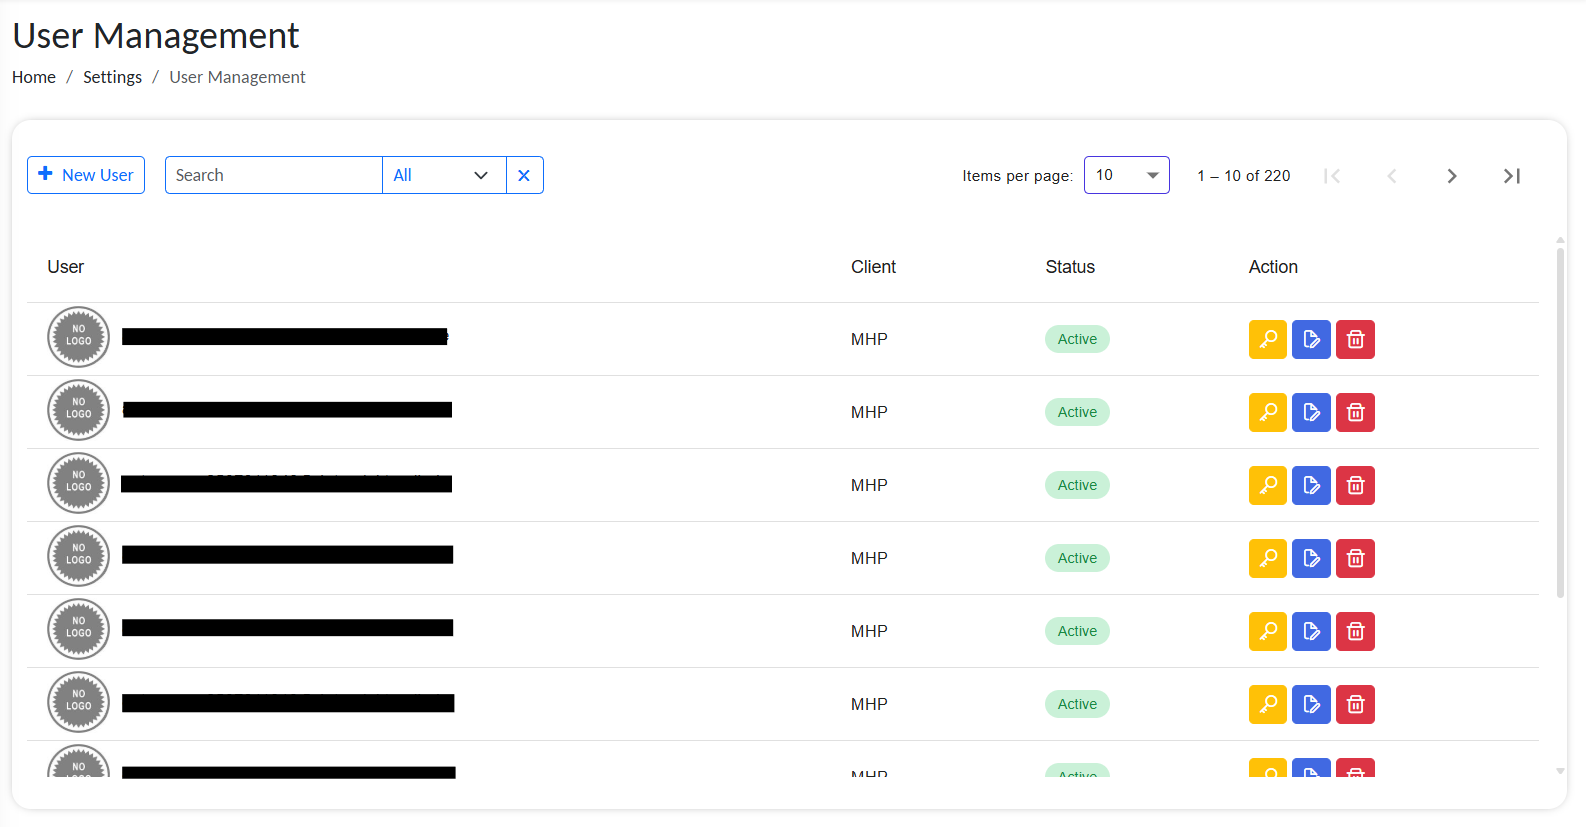Edit the user in the second row
The height and width of the screenshot is (827, 1586).
click(1311, 412)
